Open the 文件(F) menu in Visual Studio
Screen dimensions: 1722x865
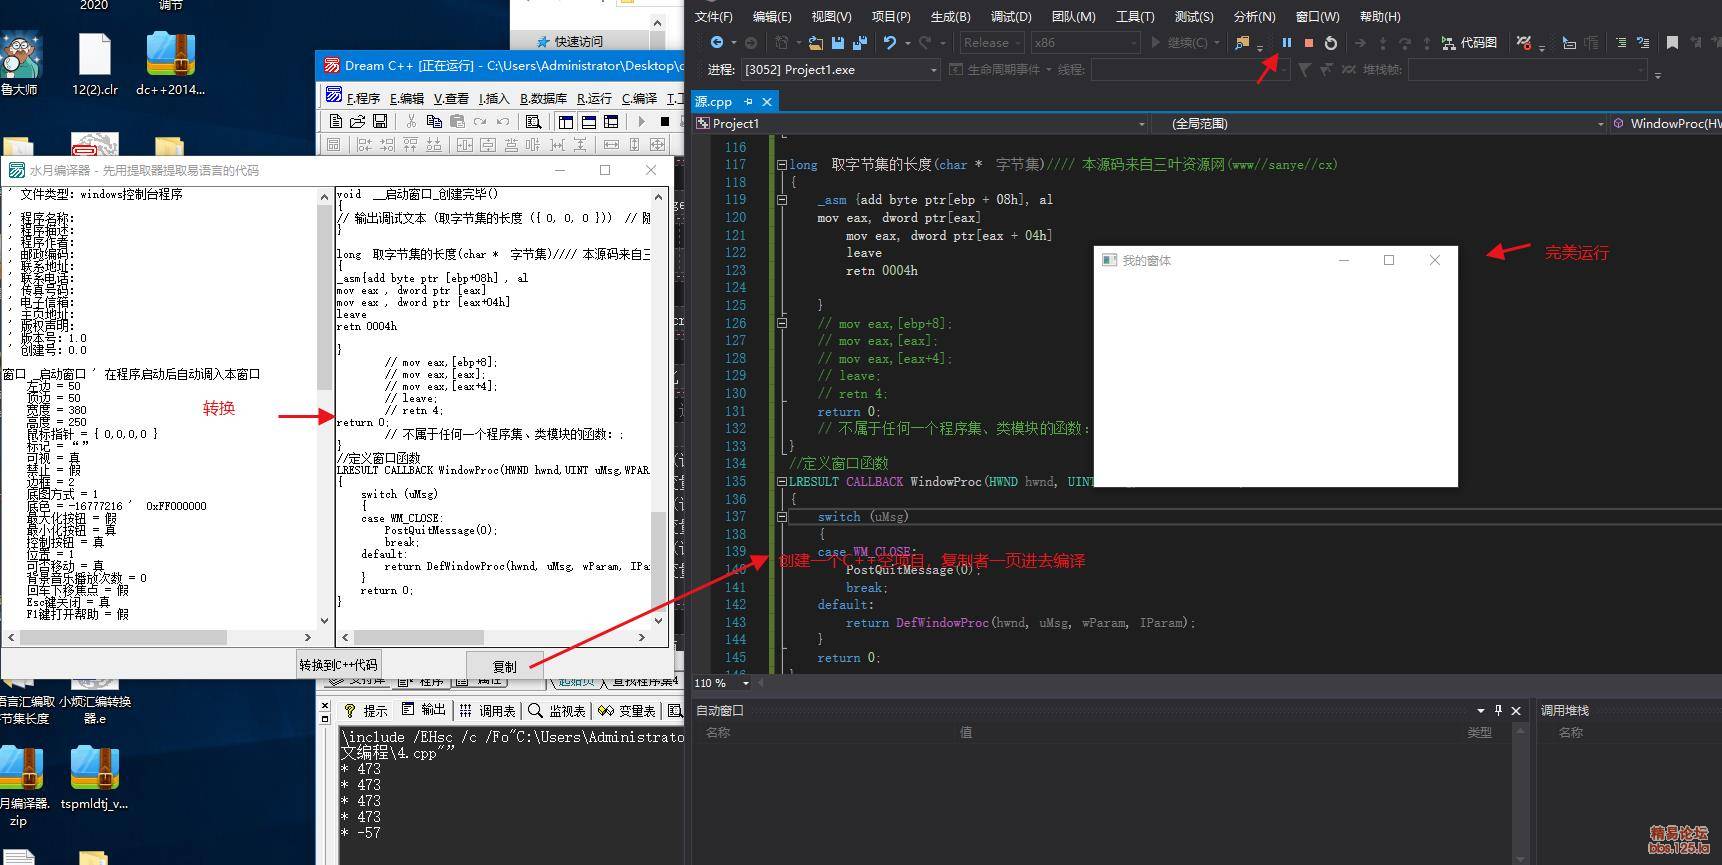[x=713, y=16]
